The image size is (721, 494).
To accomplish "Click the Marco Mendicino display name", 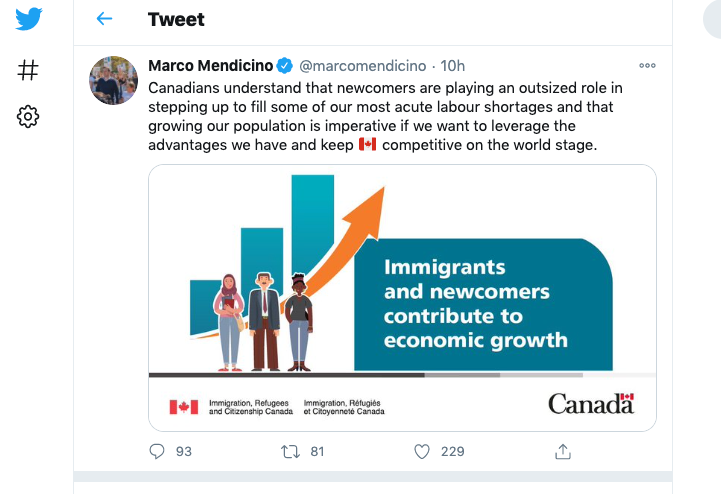I will pos(211,66).
